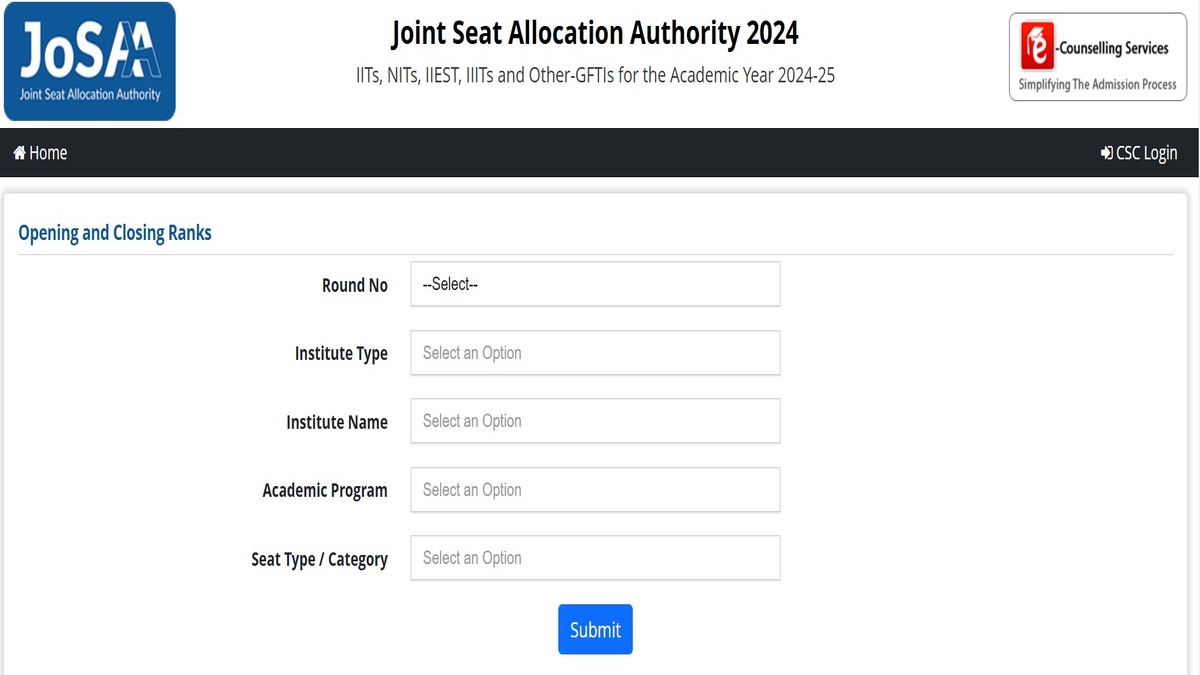Image resolution: width=1200 pixels, height=675 pixels.
Task: Click the Opening and Closing Ranks heading
Action: tap(115, 233)
